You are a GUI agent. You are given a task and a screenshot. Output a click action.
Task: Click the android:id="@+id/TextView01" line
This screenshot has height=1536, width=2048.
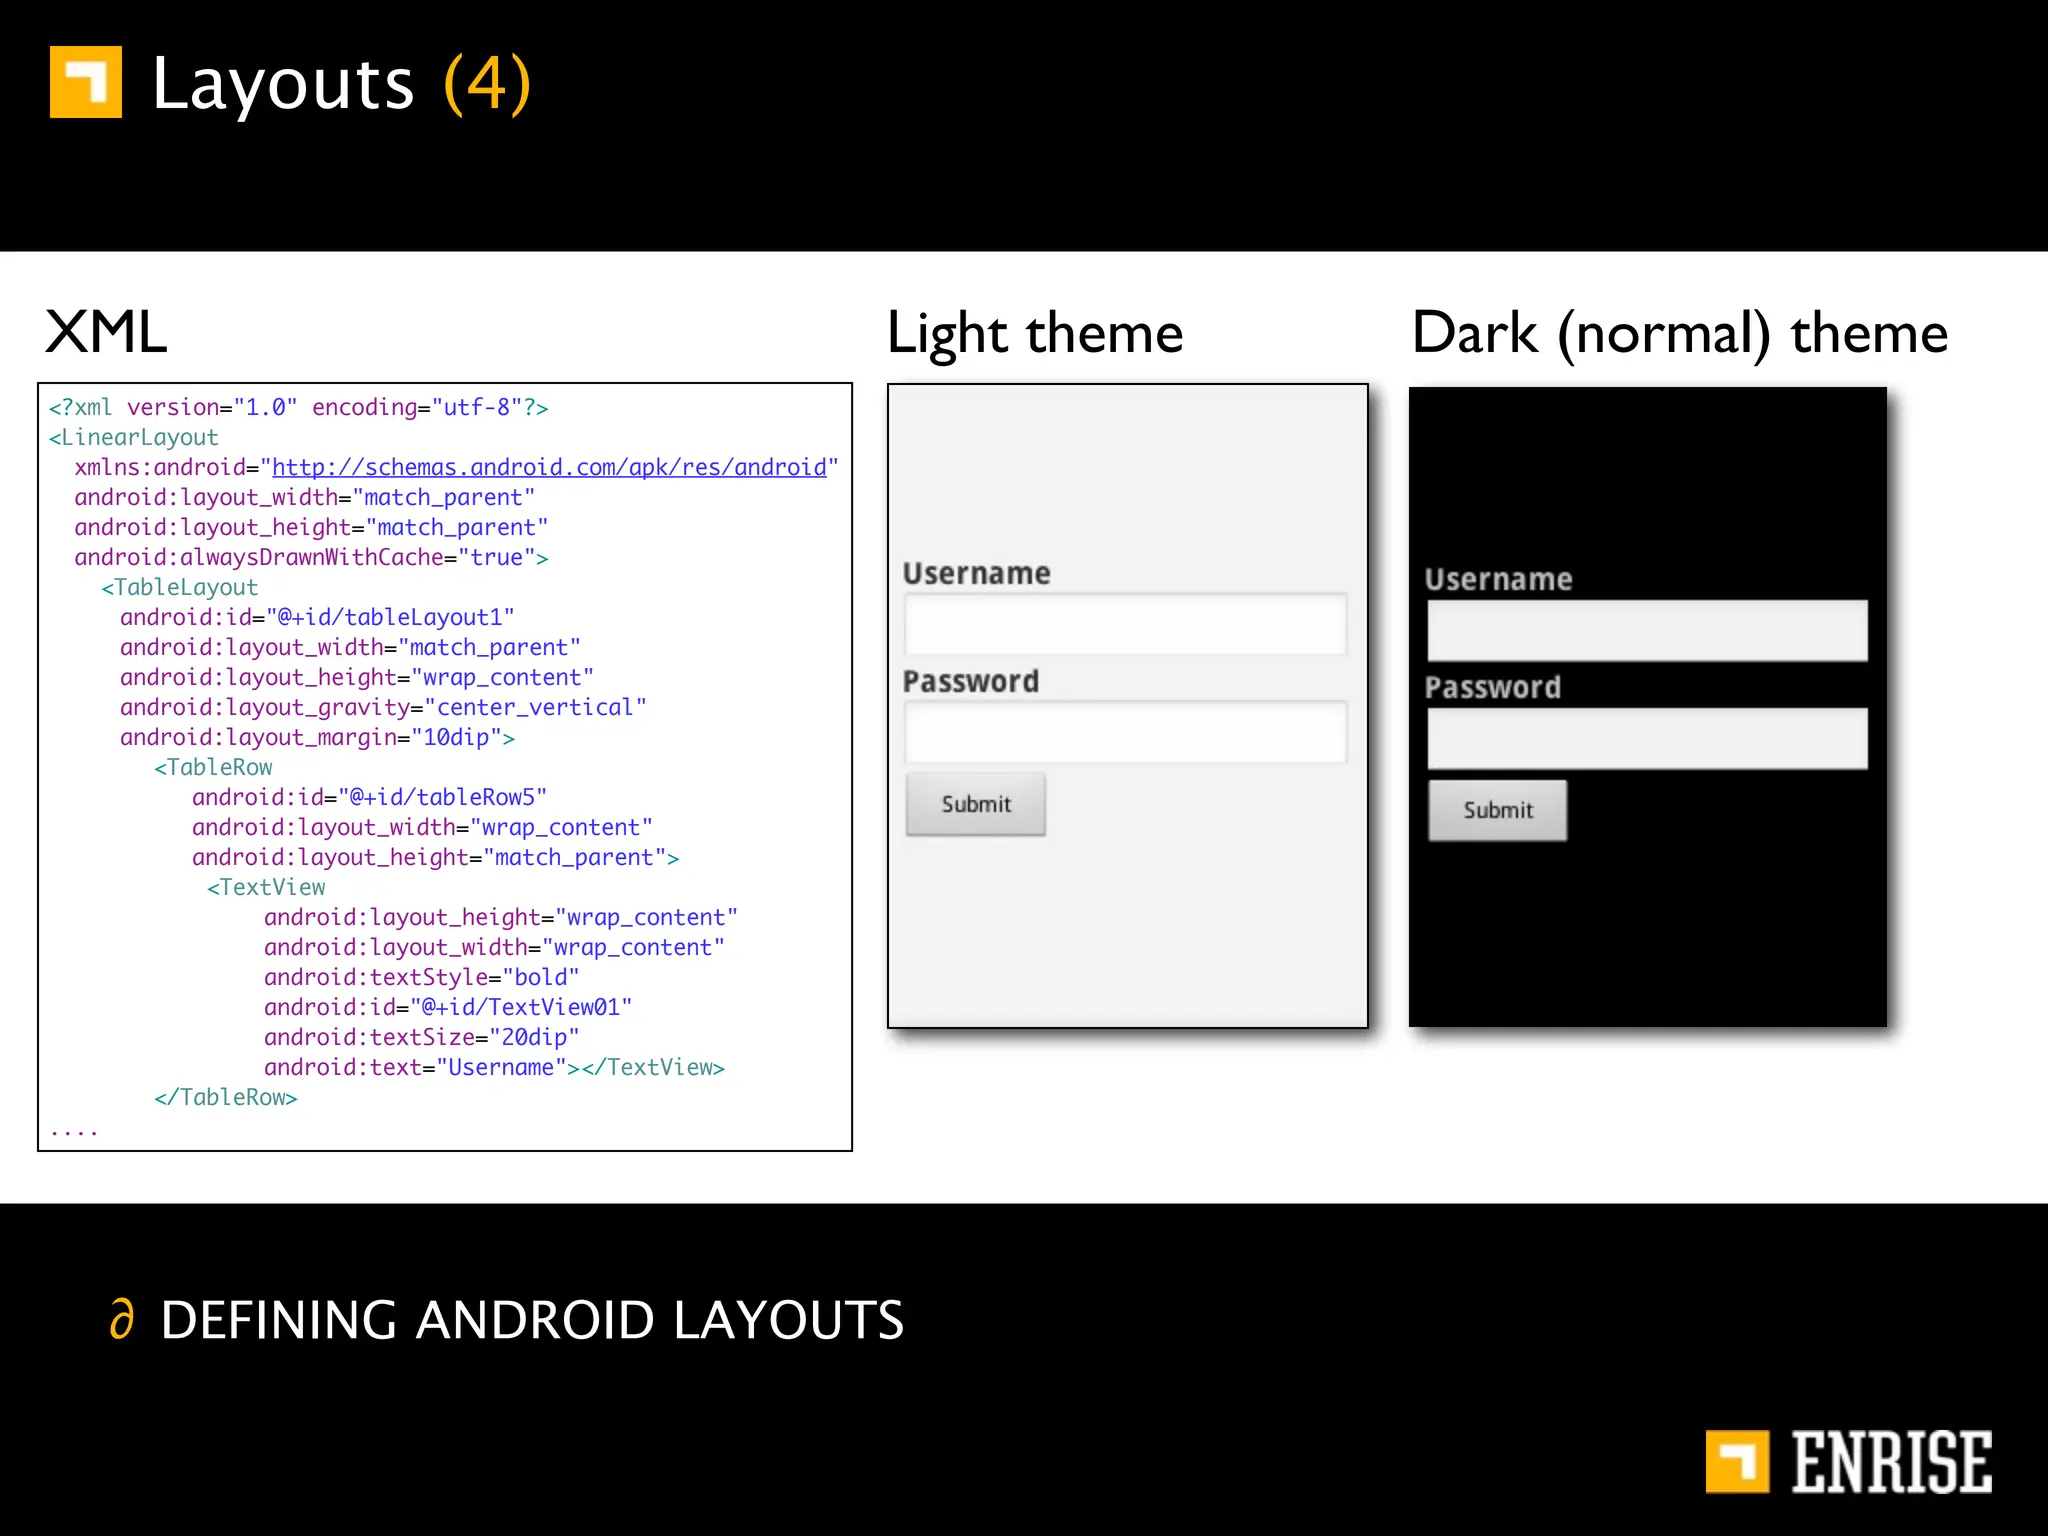[448, 1007]
